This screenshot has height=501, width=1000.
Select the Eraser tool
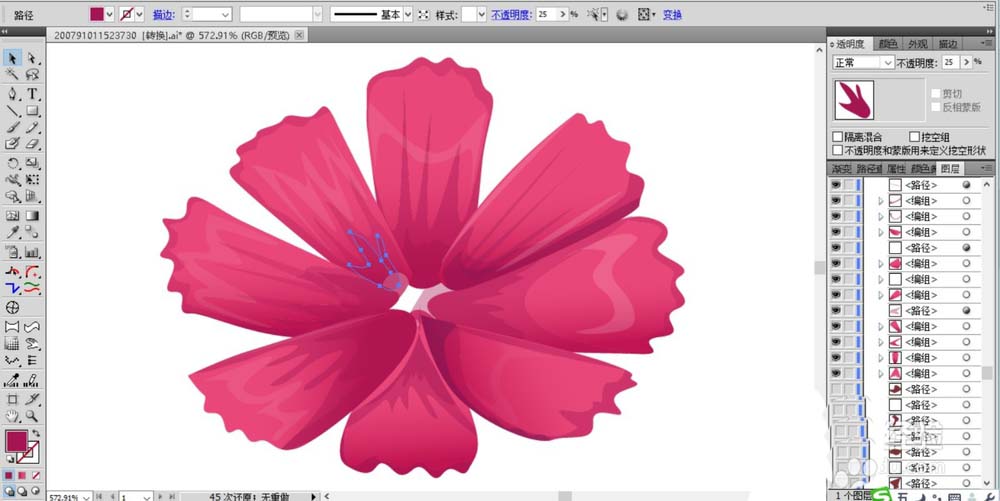[x=33, y=144]
